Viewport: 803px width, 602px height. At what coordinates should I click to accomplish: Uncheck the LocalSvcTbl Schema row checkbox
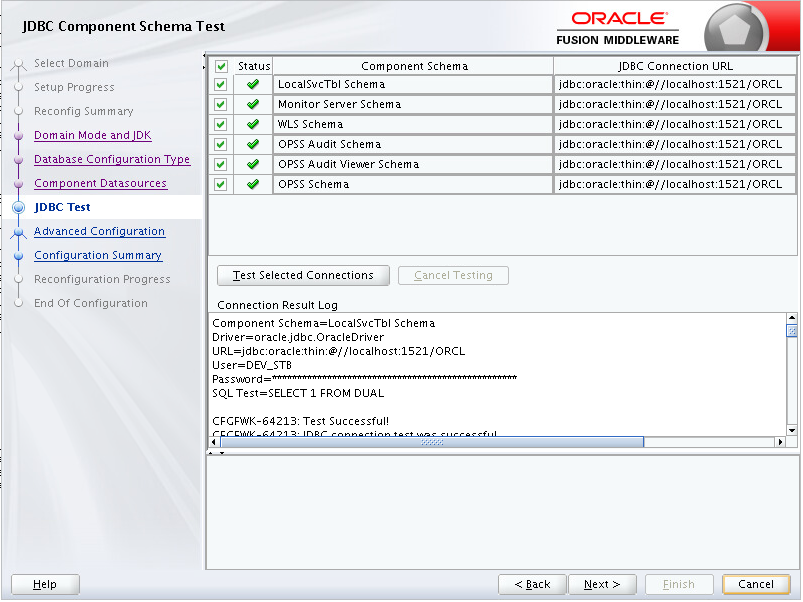[221, 84]
